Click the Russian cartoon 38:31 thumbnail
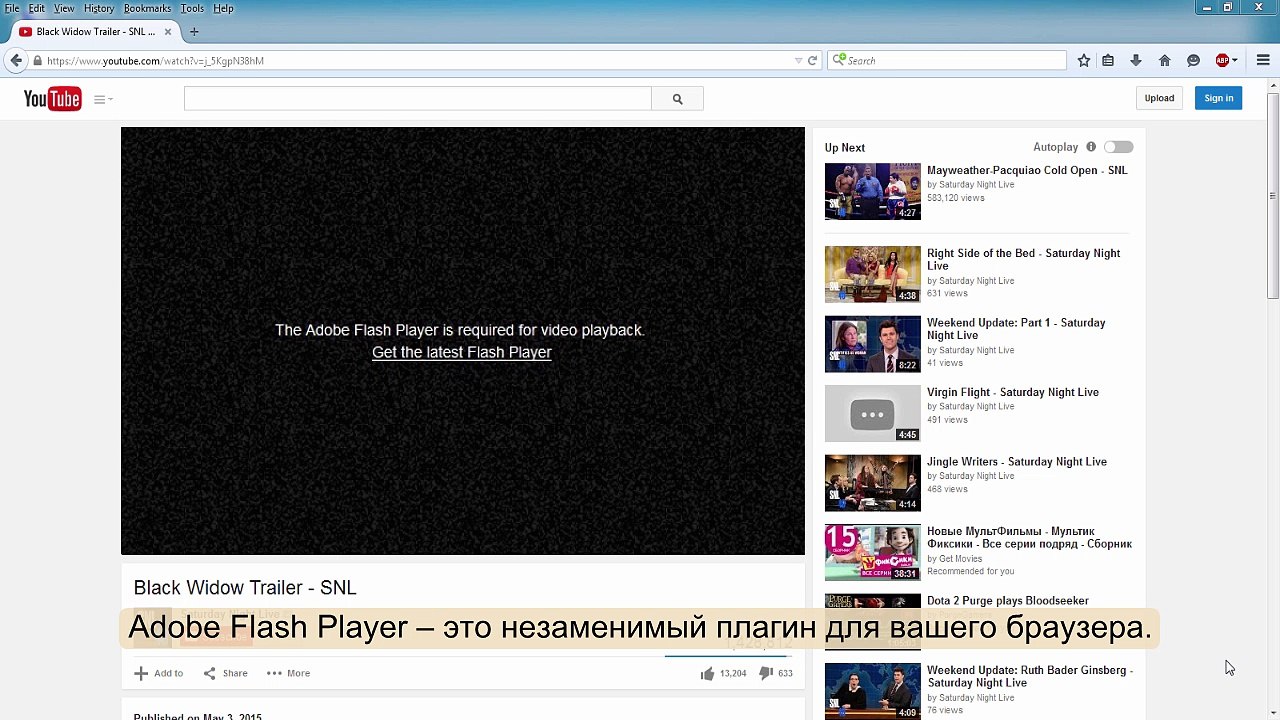 click(872, 553)
